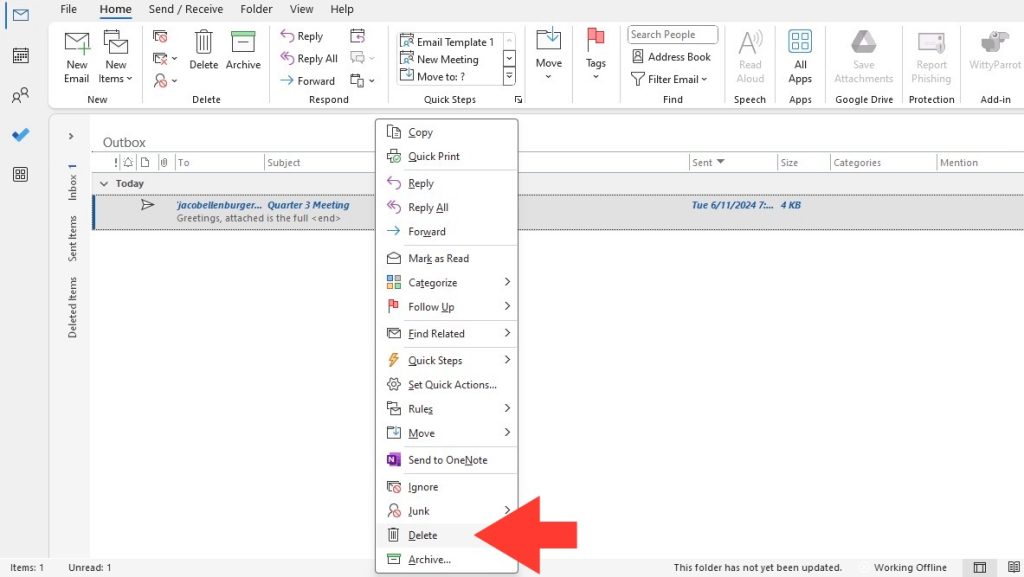Open the Filter Email dropdown

pos(669,79)
